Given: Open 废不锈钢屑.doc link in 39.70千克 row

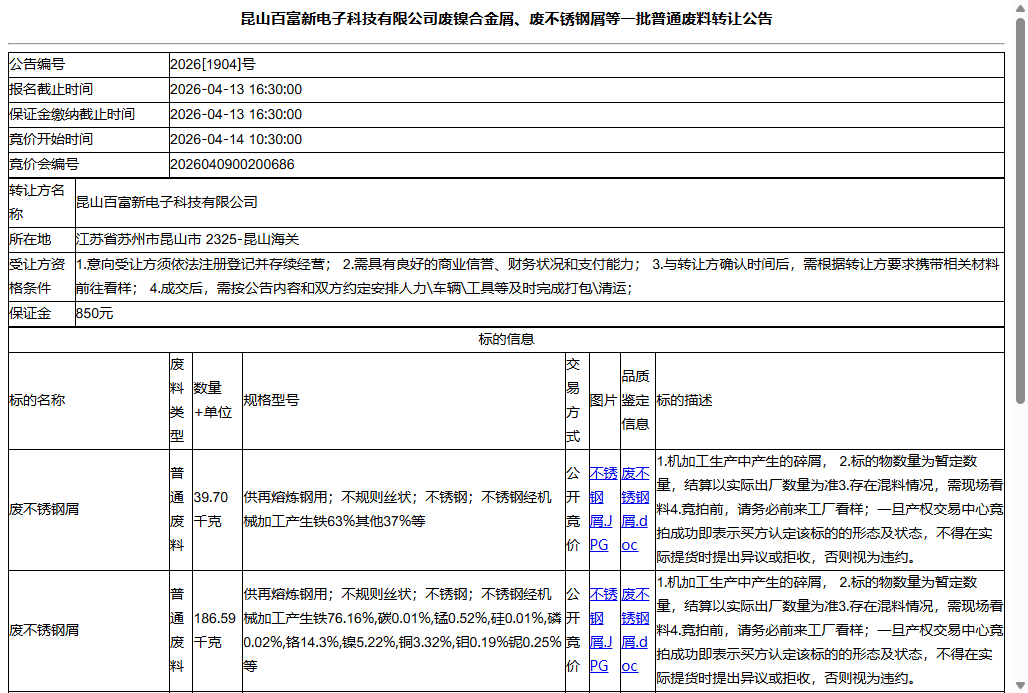Looking at the screenshot, I should pos(635,509).
